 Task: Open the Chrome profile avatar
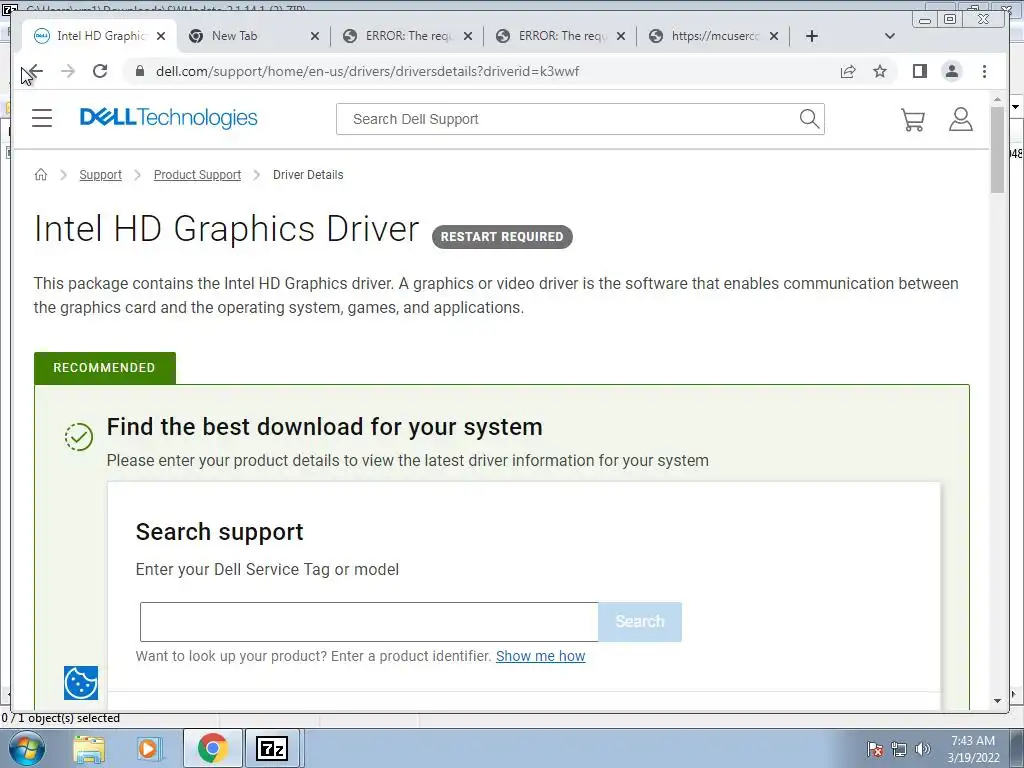pyautogui.click(x=952, y=71)
